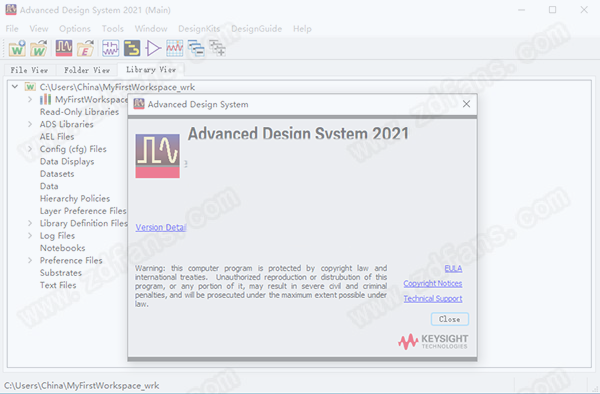The image size is (600, 394).
Task: Expand the Config (cfg) Files node
Action: click(30, 149)
